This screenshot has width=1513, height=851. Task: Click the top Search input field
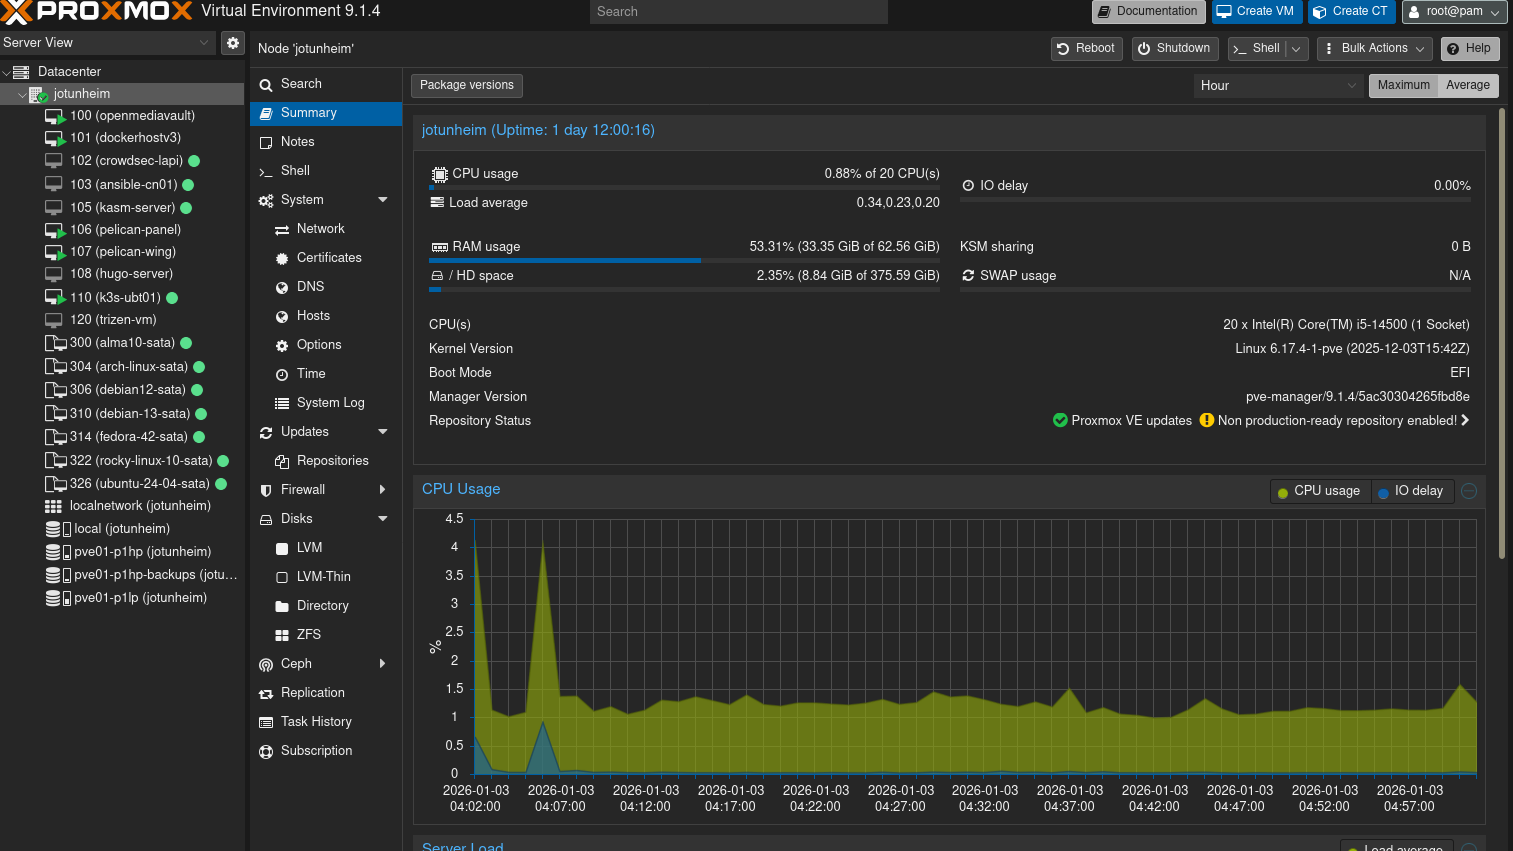click(738, 12)
